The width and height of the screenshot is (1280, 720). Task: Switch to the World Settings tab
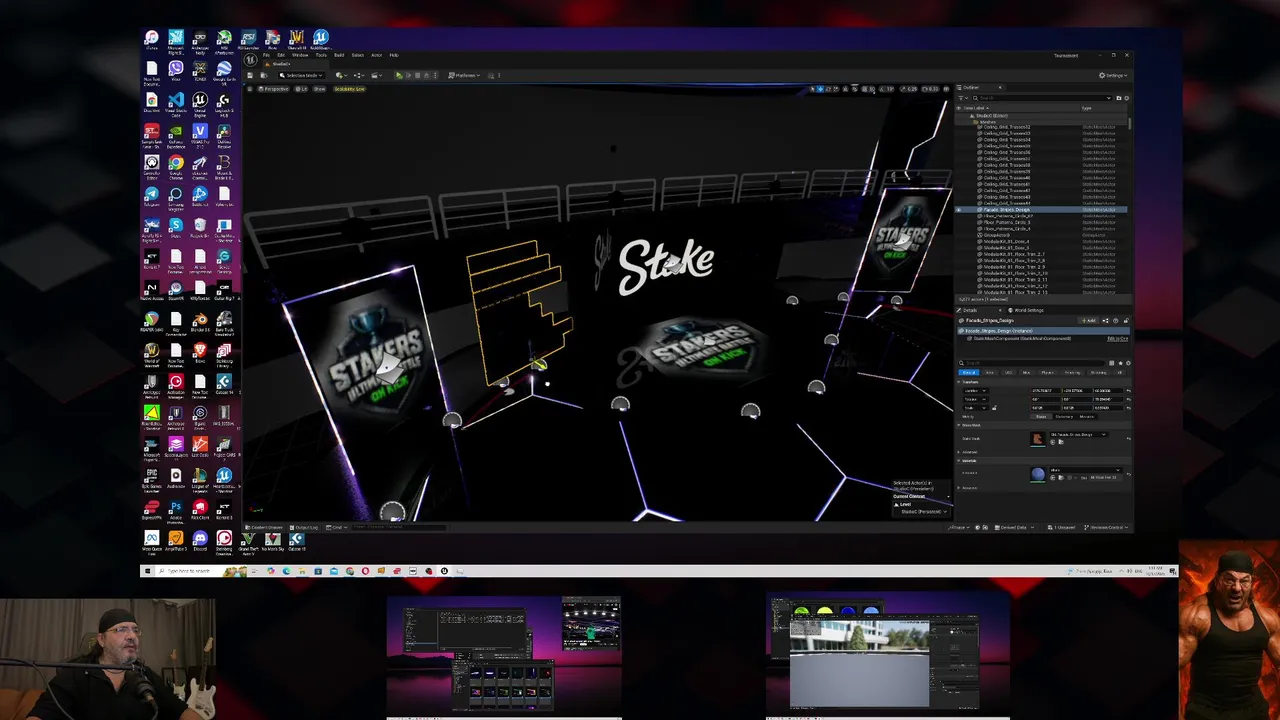tap(1028, 310)
